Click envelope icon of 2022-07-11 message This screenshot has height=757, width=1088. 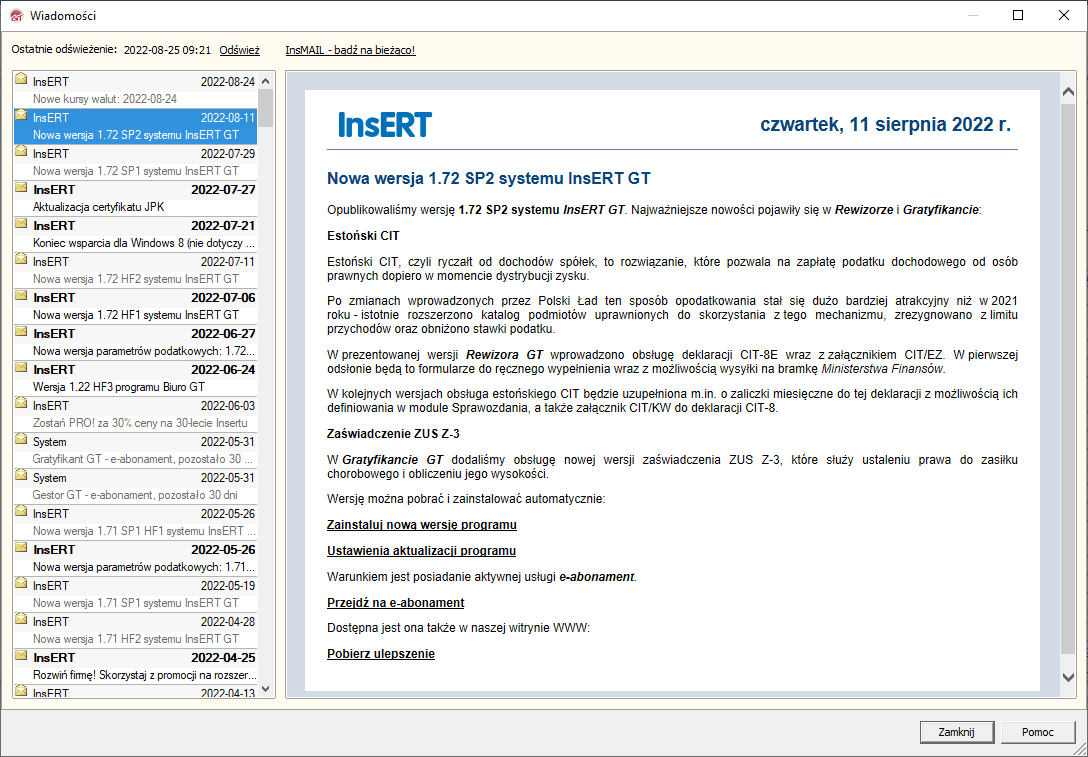[22, 259]
